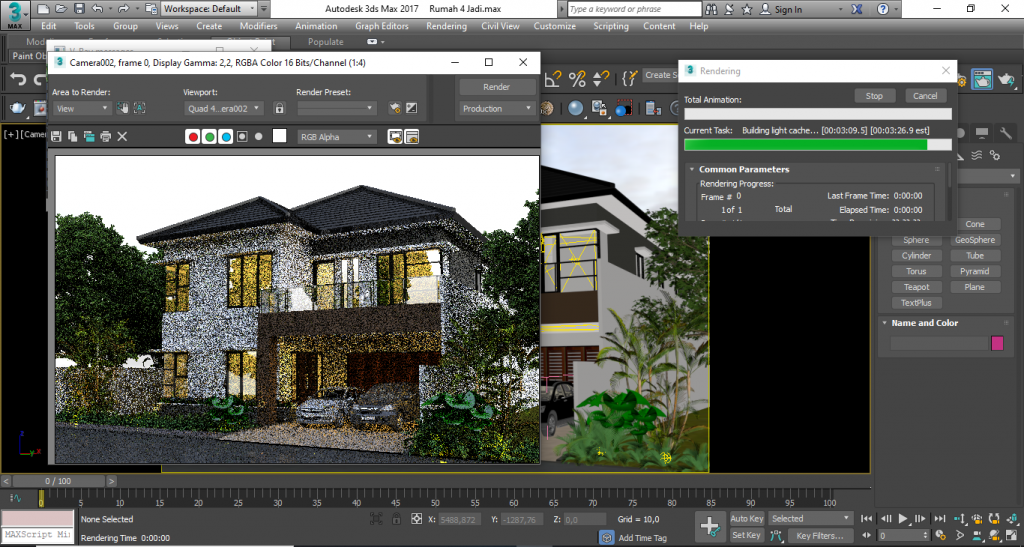The image size is (1024, 547).
Task: Clear the rendered frame with X icon
Action: 122,136
